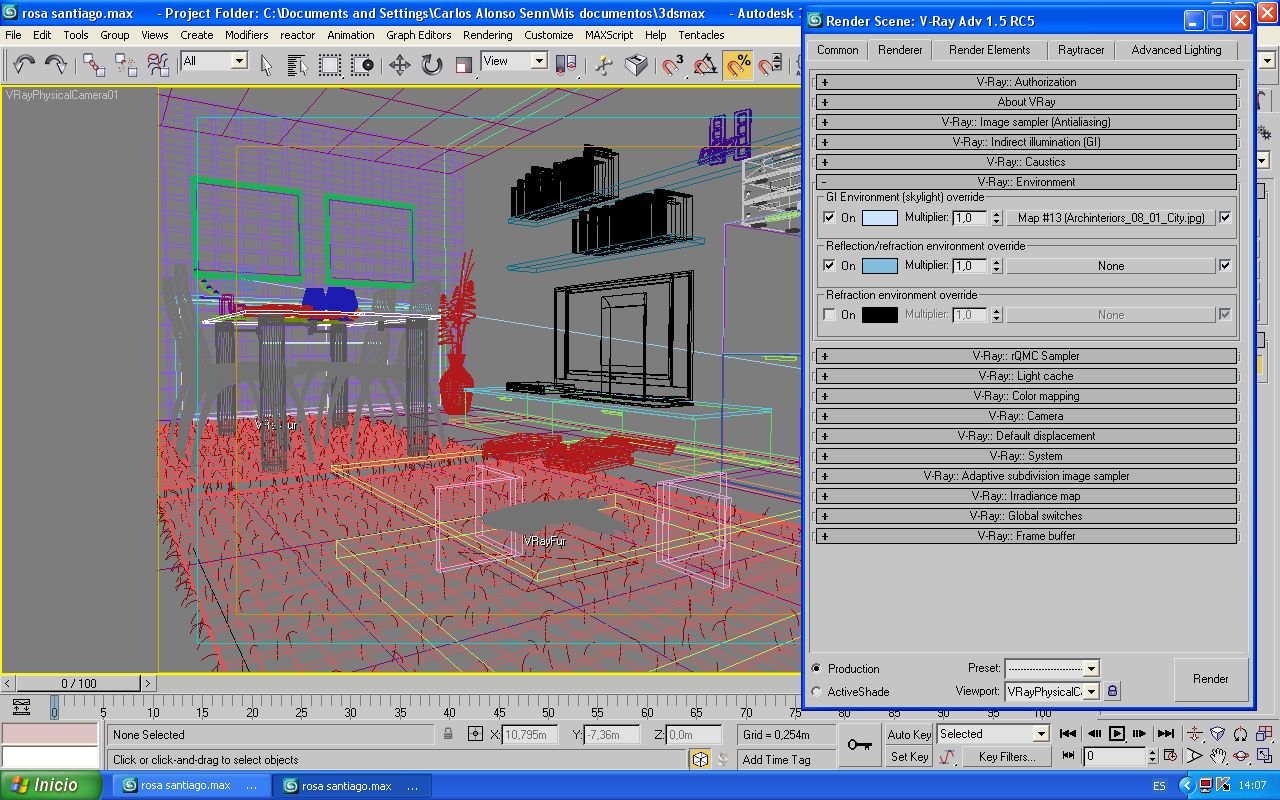Toggle the Angle Snap icon

pos(706,66)
